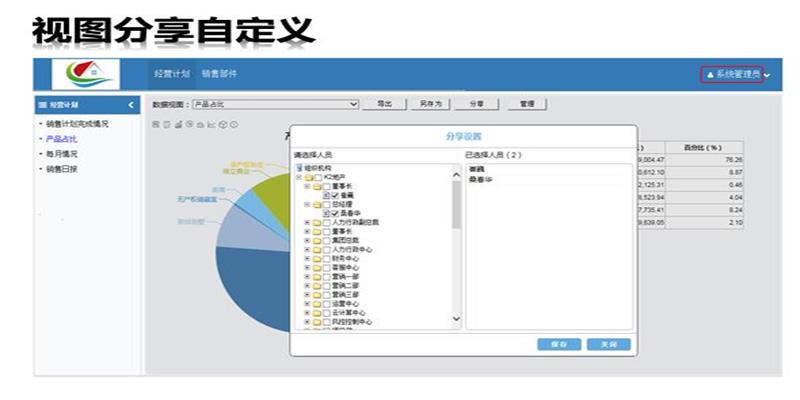Click the first chart toolbar icon

pos(155,125)
